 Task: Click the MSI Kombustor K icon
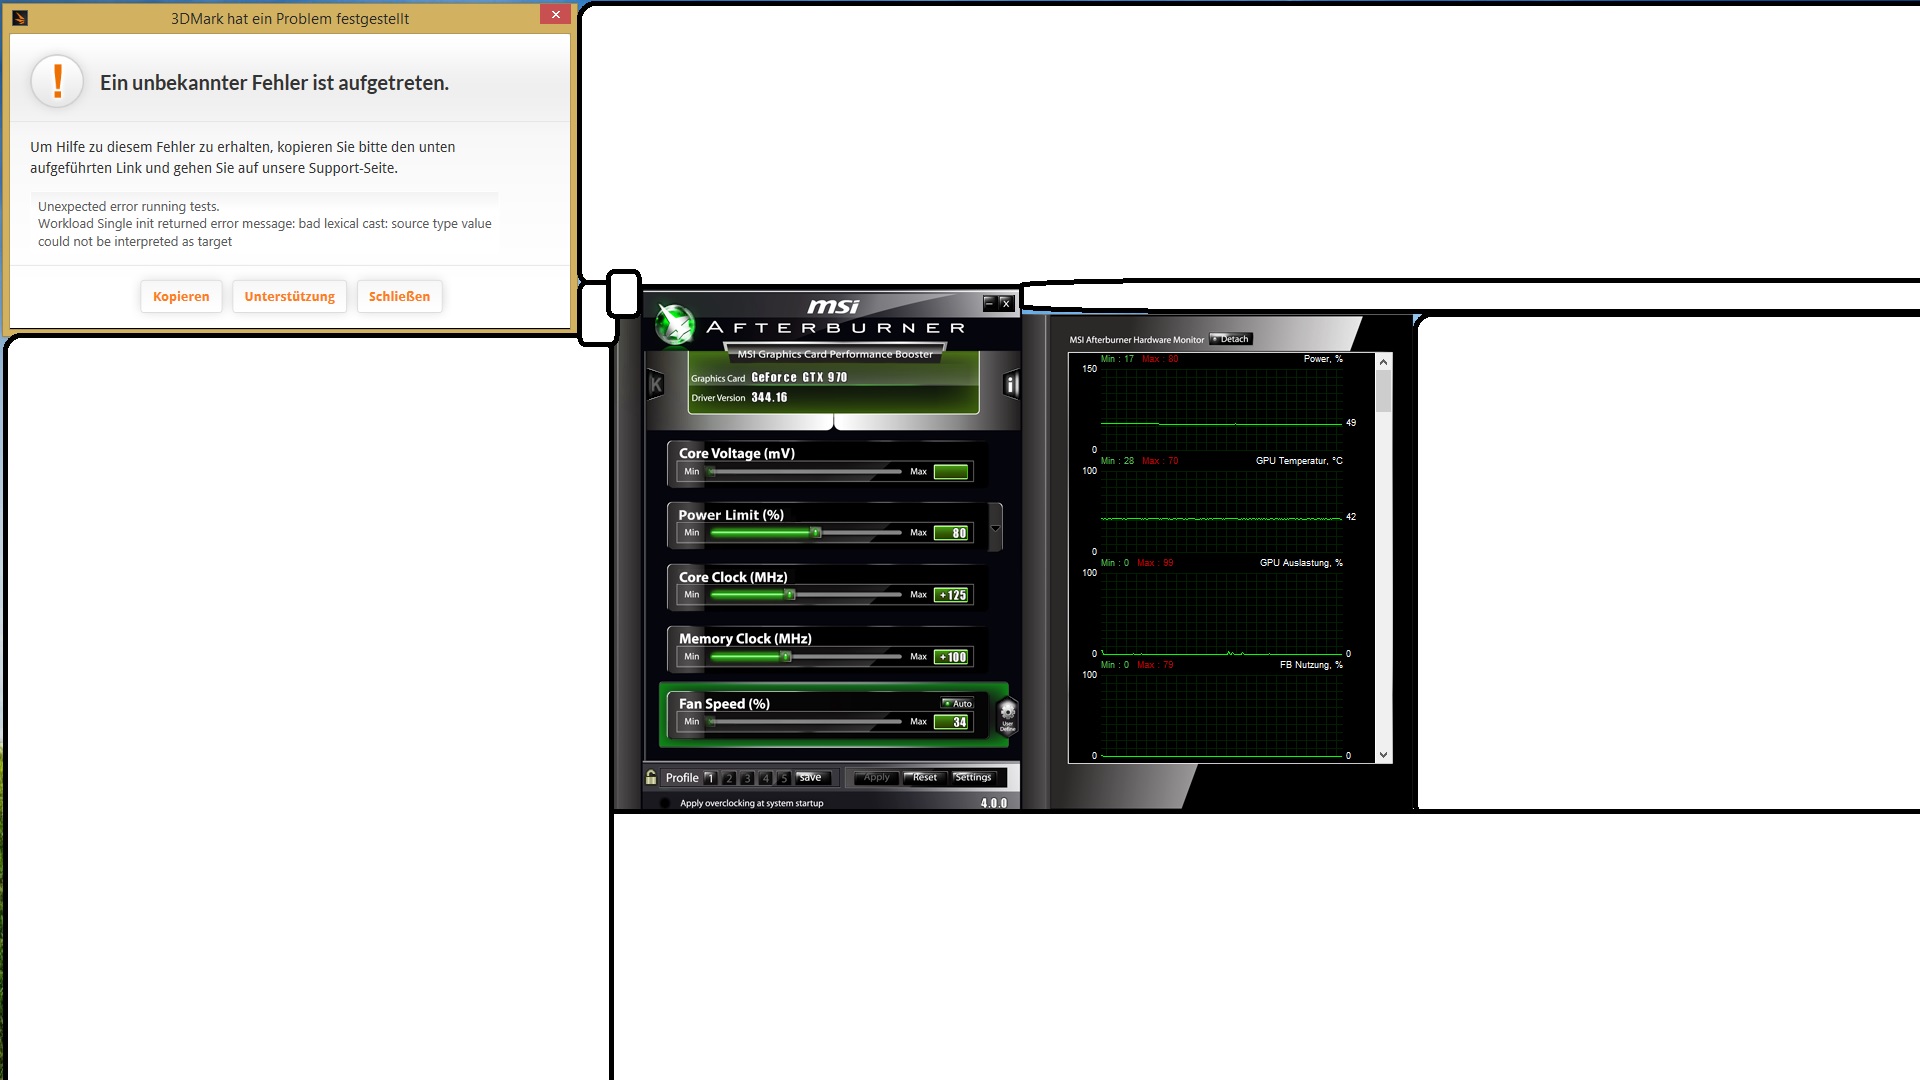pyautogui.click(x=656, y=384)
